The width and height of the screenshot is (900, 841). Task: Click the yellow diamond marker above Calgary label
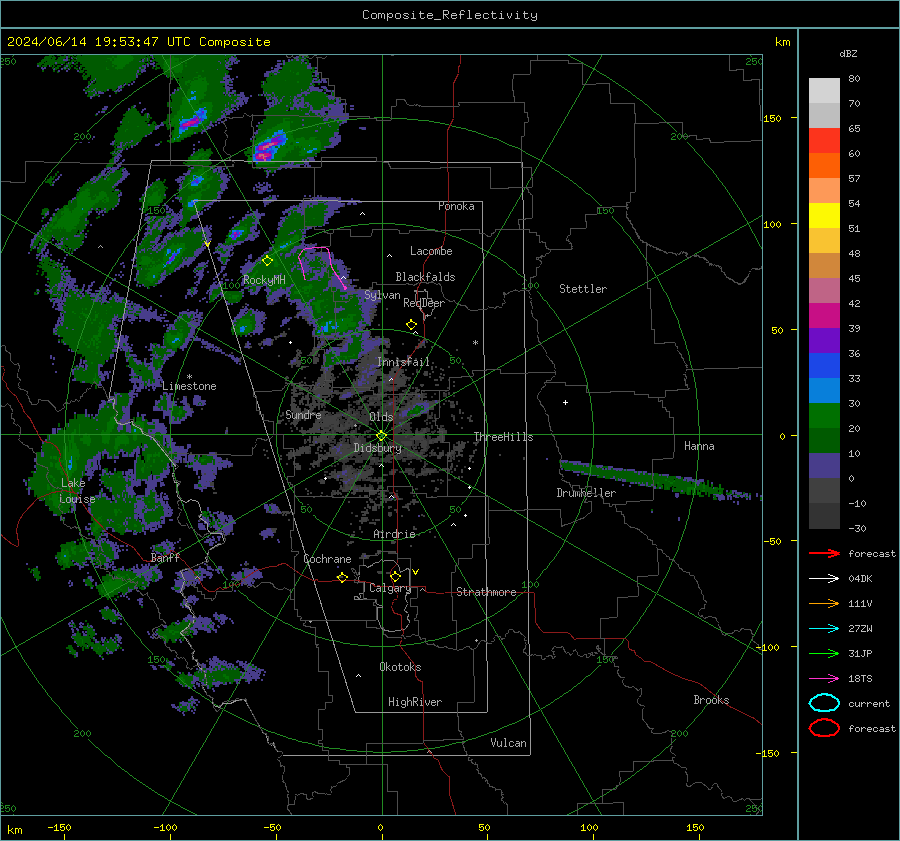tap(395, 576)
